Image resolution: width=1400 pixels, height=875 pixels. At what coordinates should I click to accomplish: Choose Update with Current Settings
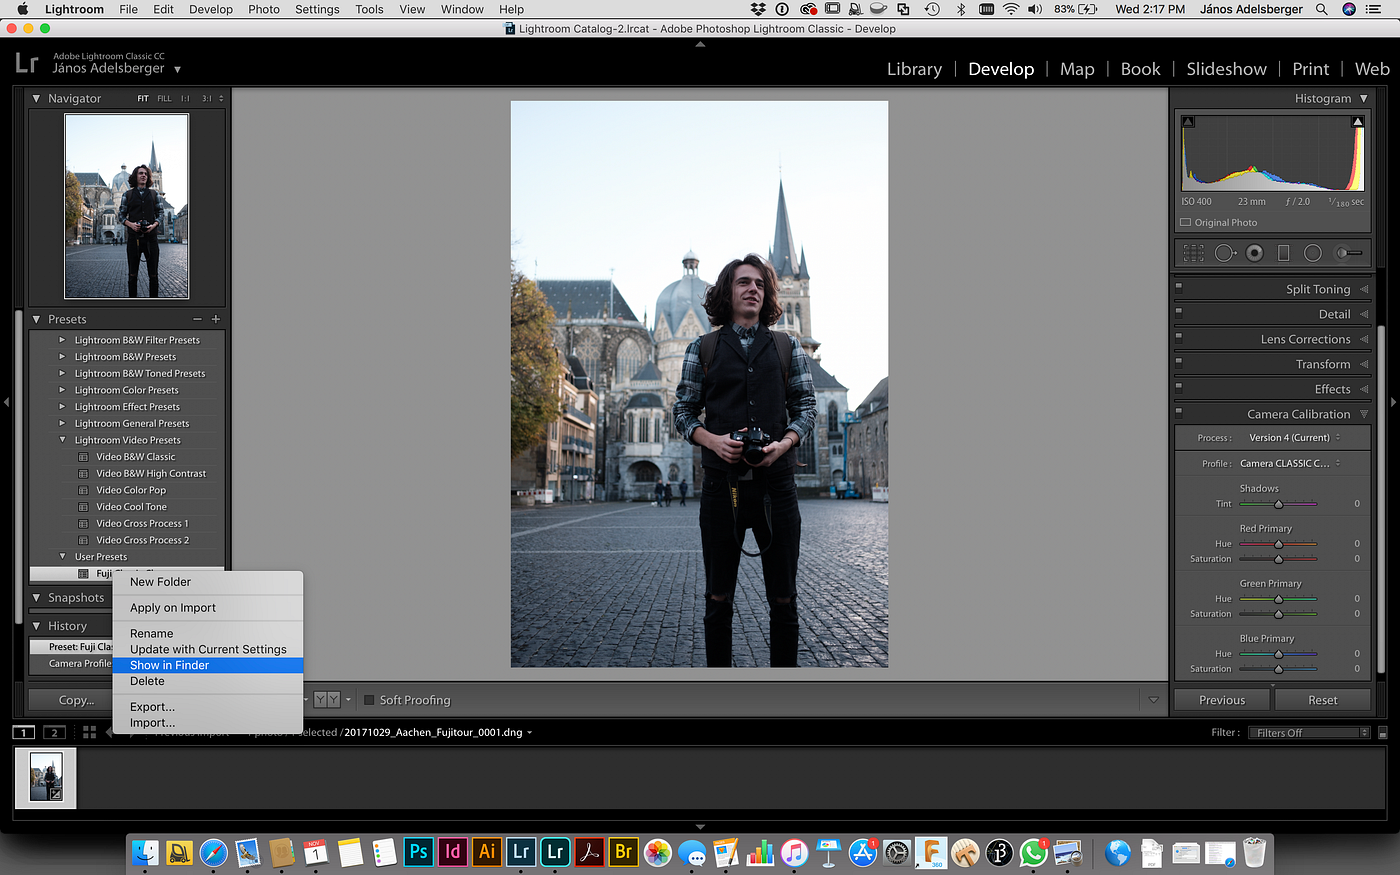(208, 649)
